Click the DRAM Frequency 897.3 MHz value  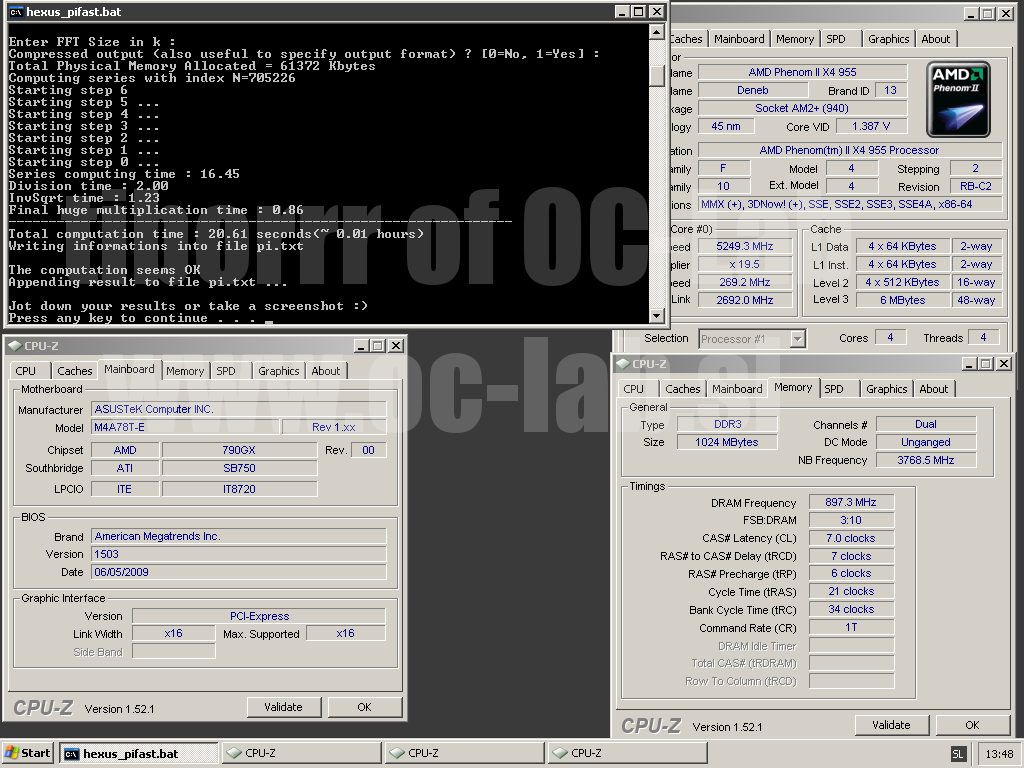coord(851,502)
